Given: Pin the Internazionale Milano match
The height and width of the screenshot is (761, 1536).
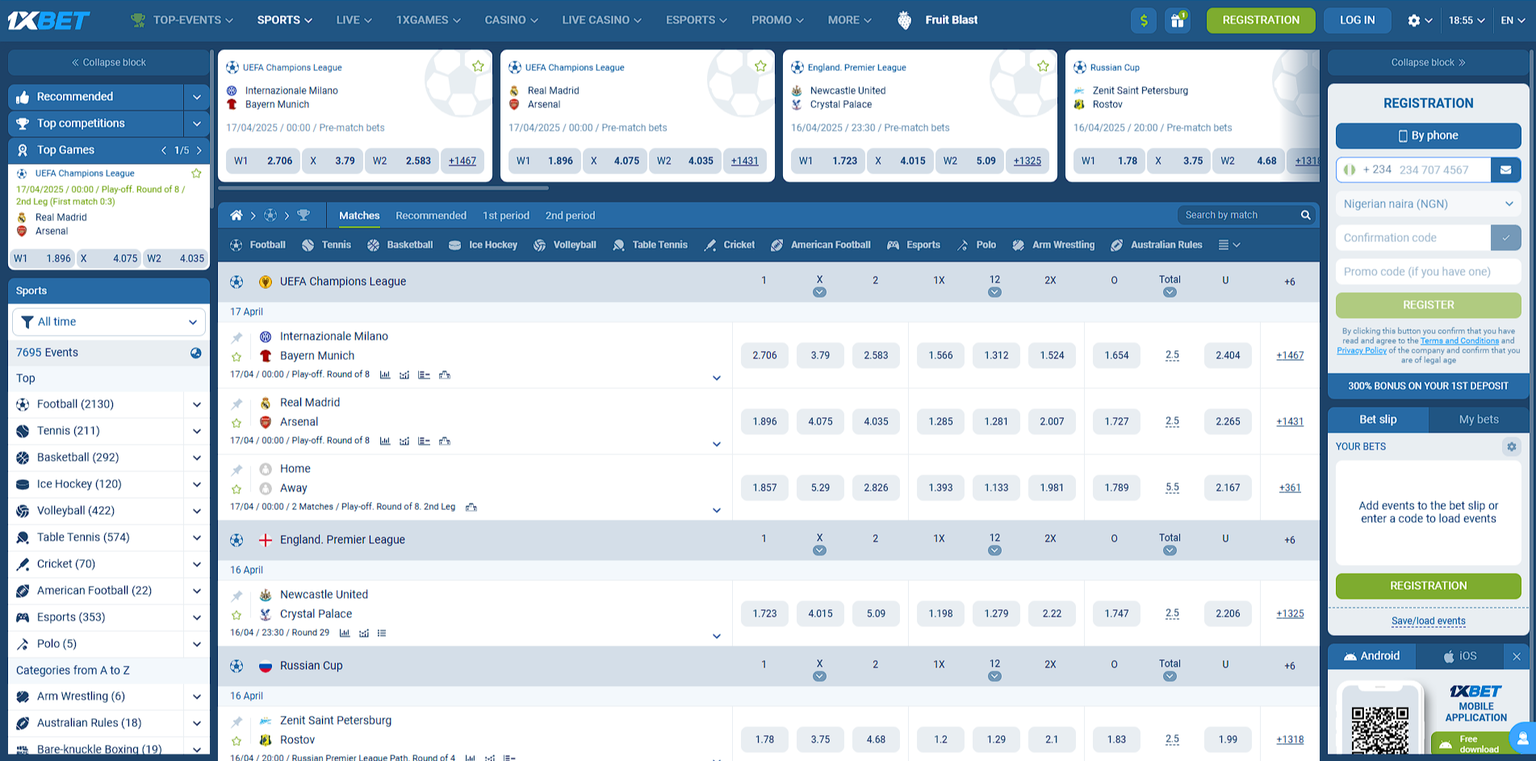Looking at the screenshot, I should [237, 338].
